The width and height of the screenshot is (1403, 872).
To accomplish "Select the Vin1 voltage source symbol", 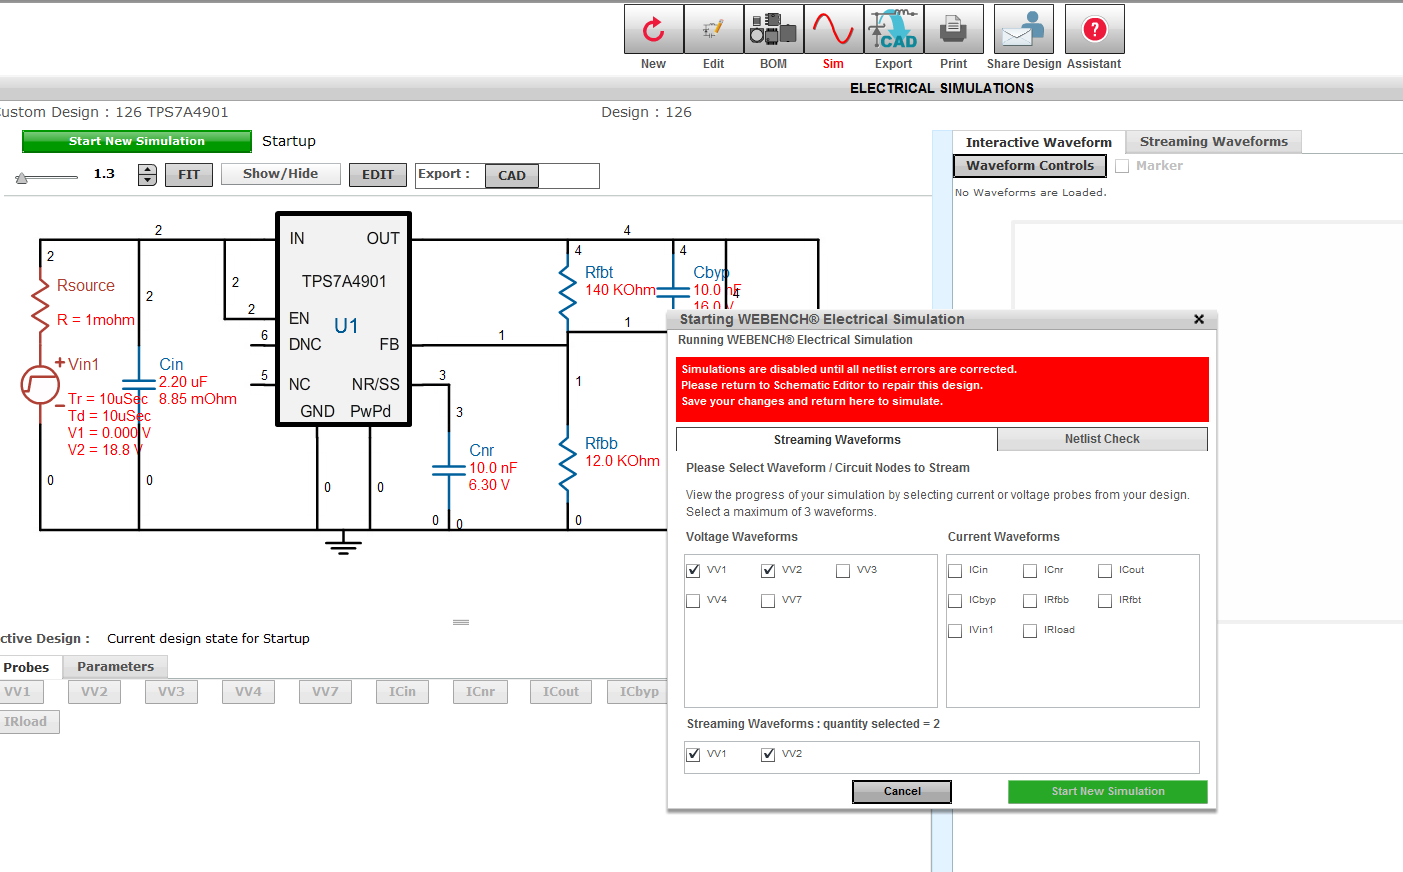I will tap(40, 385).
